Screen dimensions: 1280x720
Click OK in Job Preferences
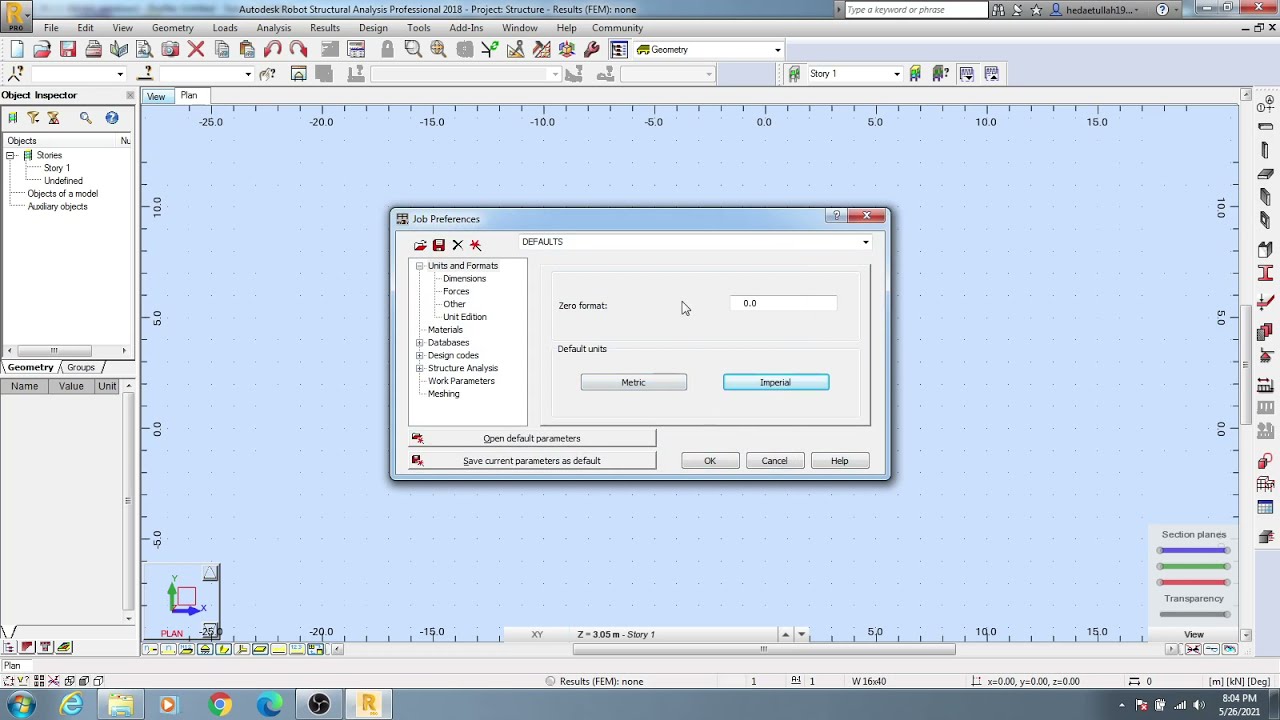coord(710,461)
